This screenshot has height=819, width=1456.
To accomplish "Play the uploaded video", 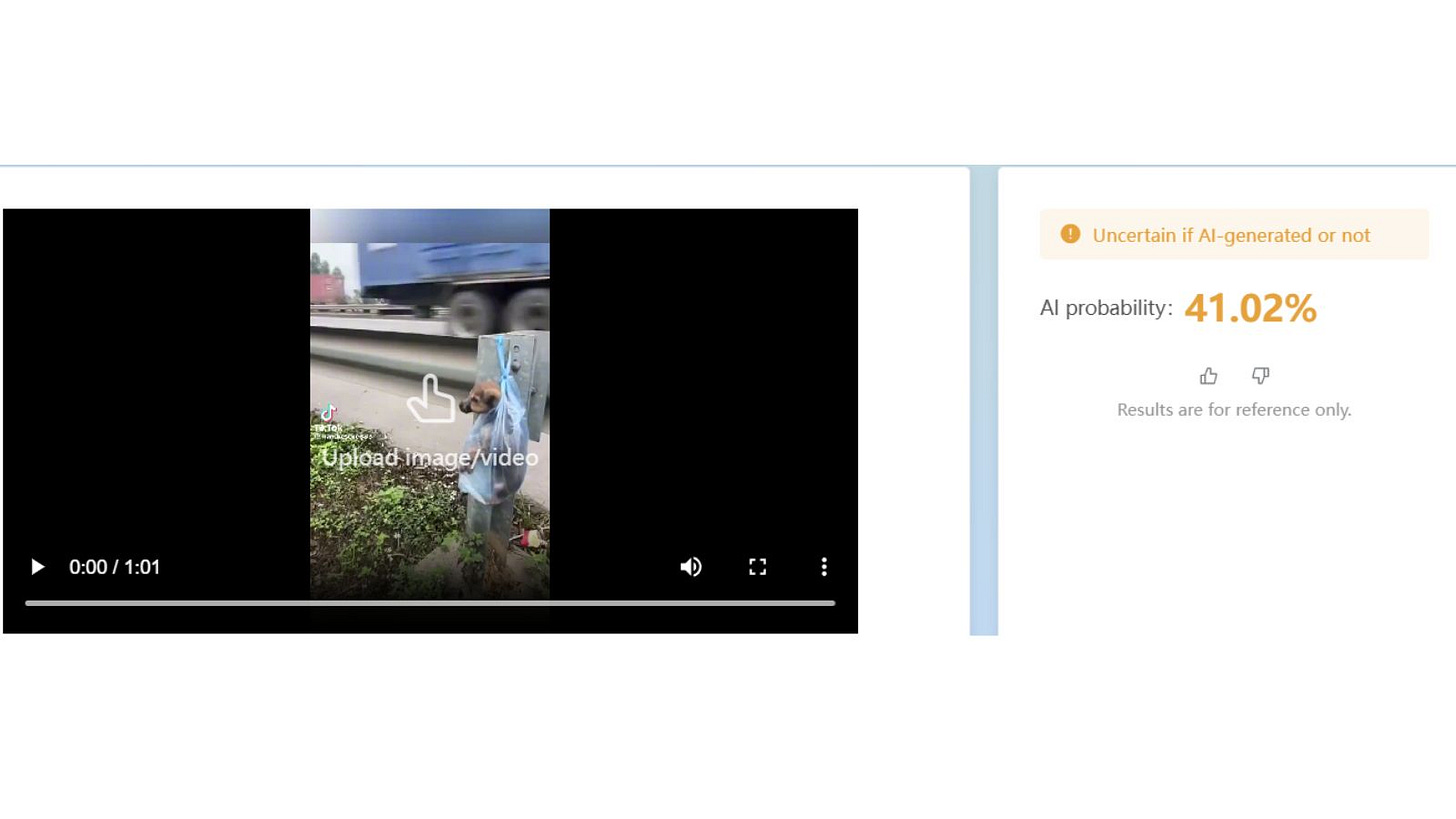I will [x=38, y=567].
